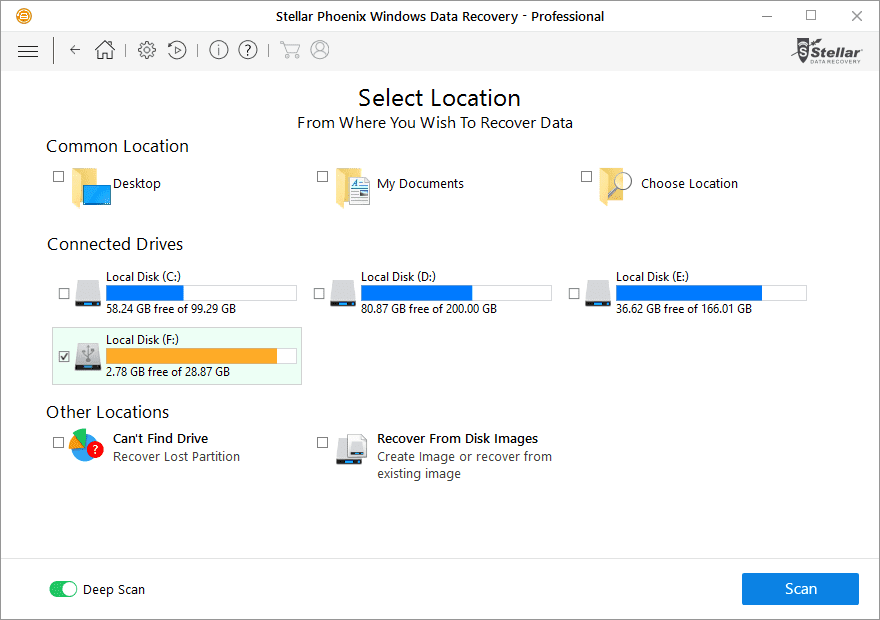Open the information icon
Image resolution: width=880 pixels, height=620 pixels.
pyautogui.click(x=219, y=50)
